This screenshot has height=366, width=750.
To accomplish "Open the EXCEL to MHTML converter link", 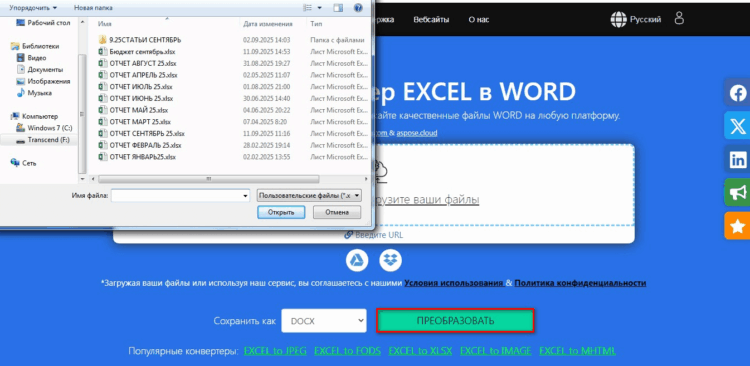I will click(577, 351).
